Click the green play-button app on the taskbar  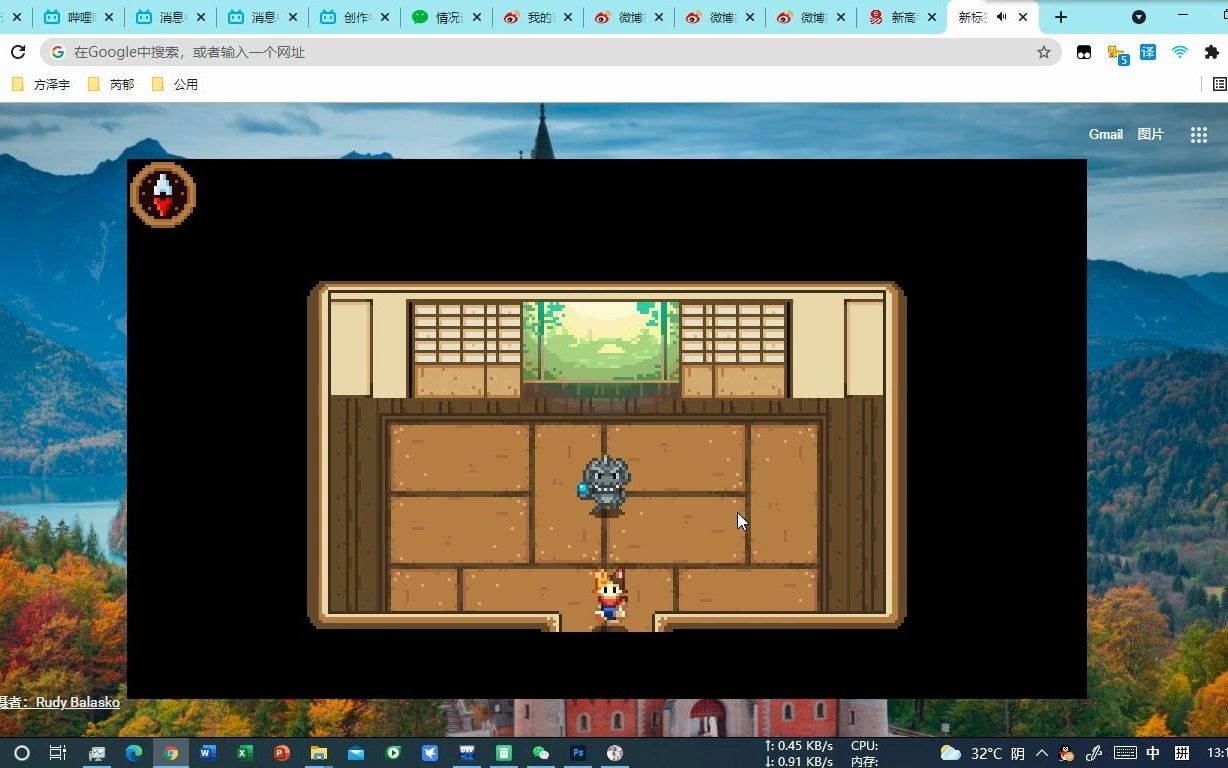393,753
